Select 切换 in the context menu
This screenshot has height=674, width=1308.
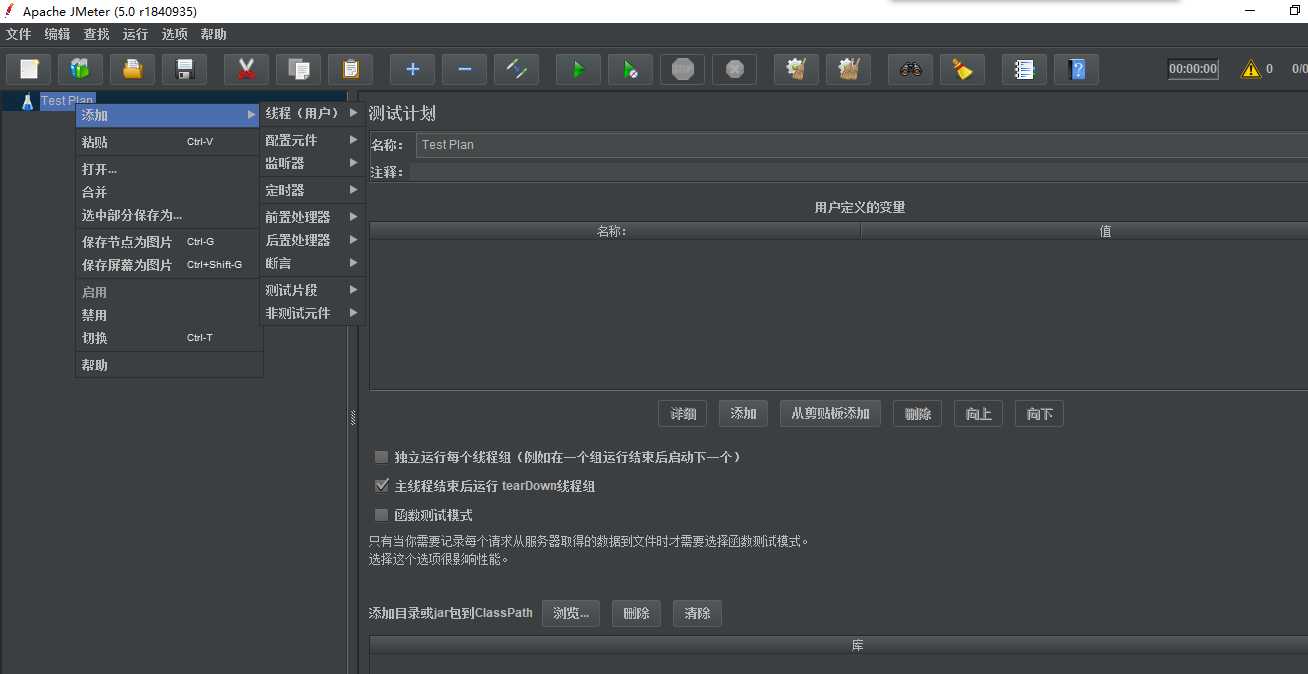(168, 338)
